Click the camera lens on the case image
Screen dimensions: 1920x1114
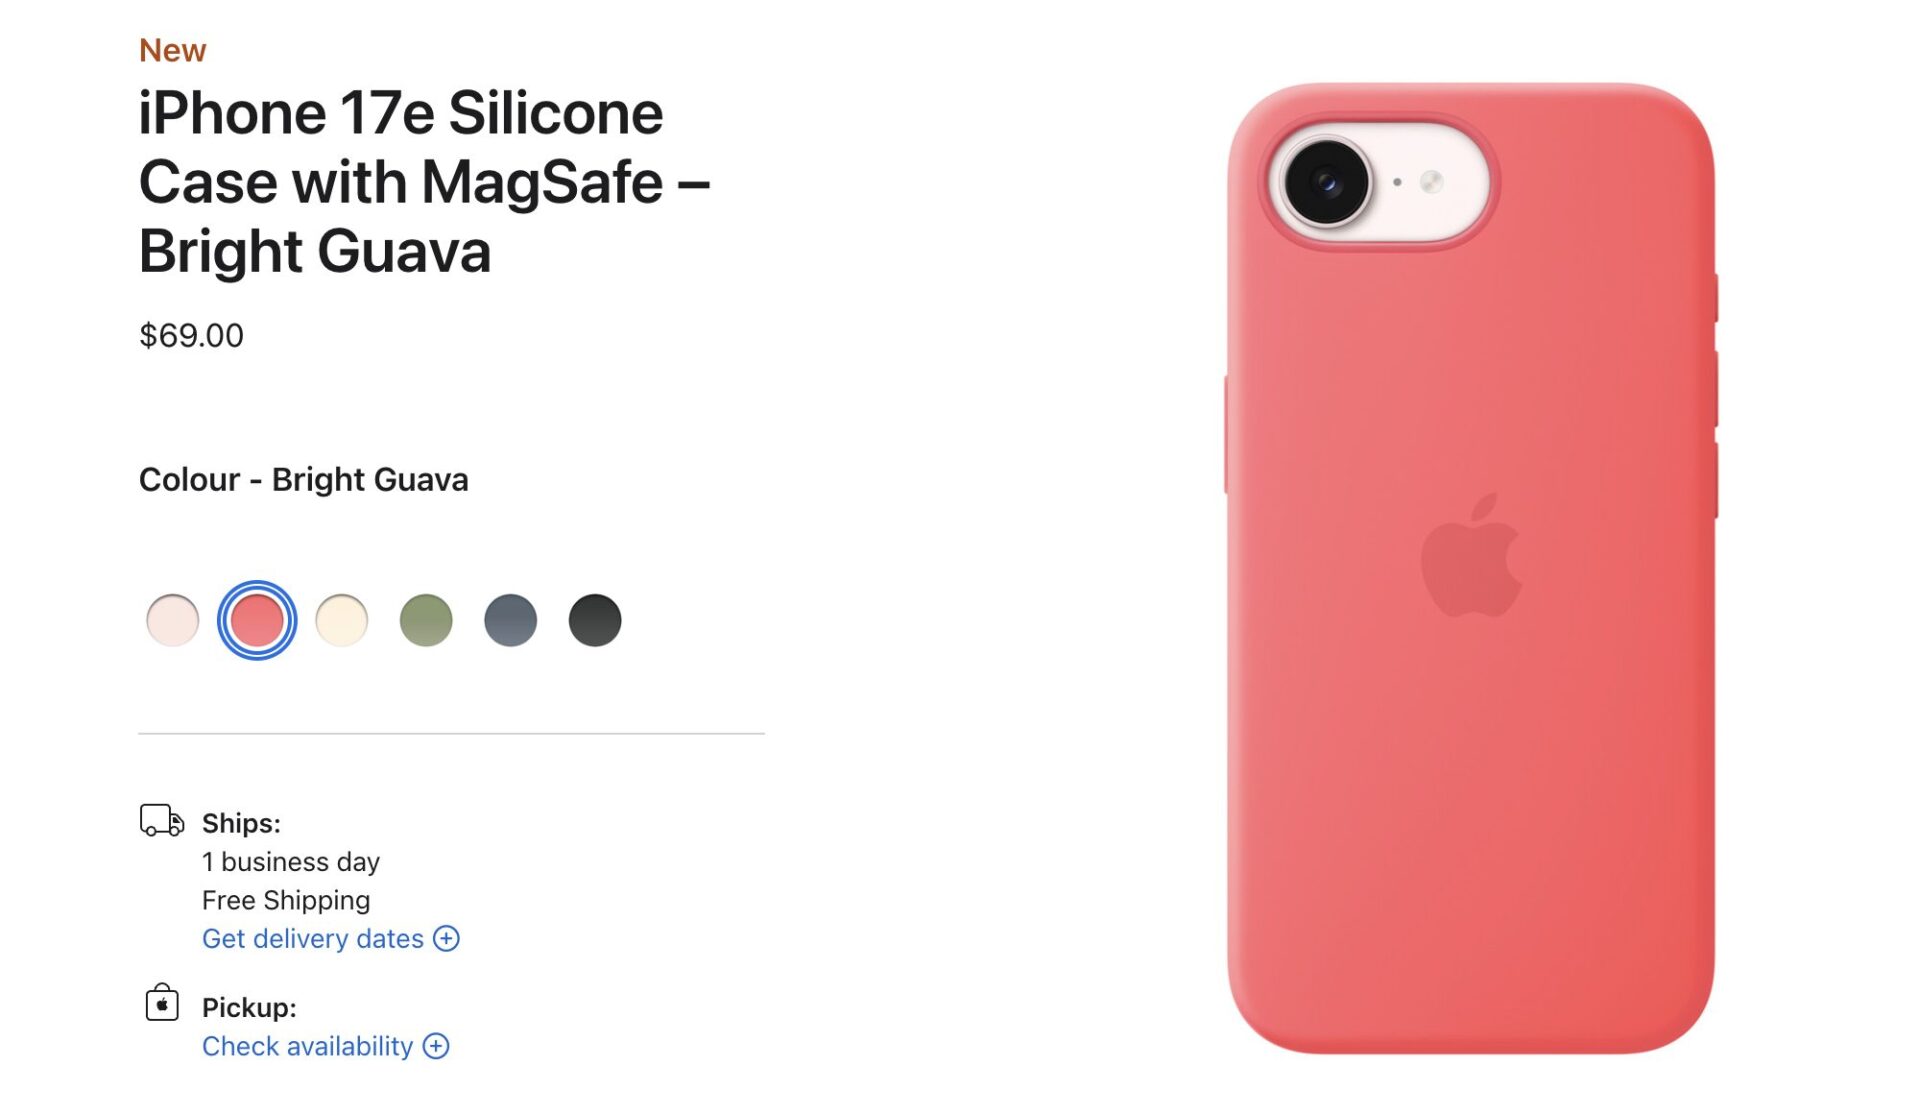pyautogui.click(x=1327, y=182)
